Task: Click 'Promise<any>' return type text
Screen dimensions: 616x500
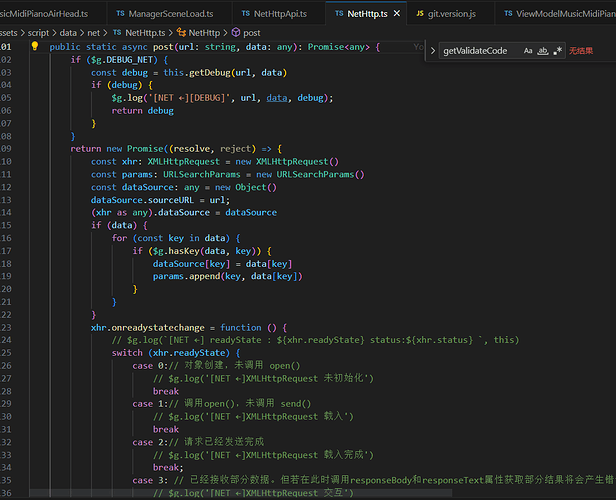Action: pyautogui.click(x=339, y=47)
